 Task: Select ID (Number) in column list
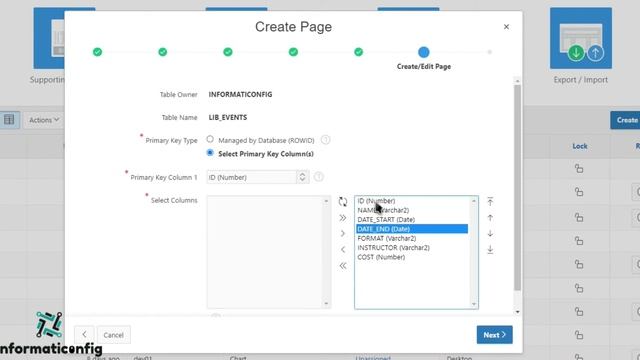[x=412, y=201]
